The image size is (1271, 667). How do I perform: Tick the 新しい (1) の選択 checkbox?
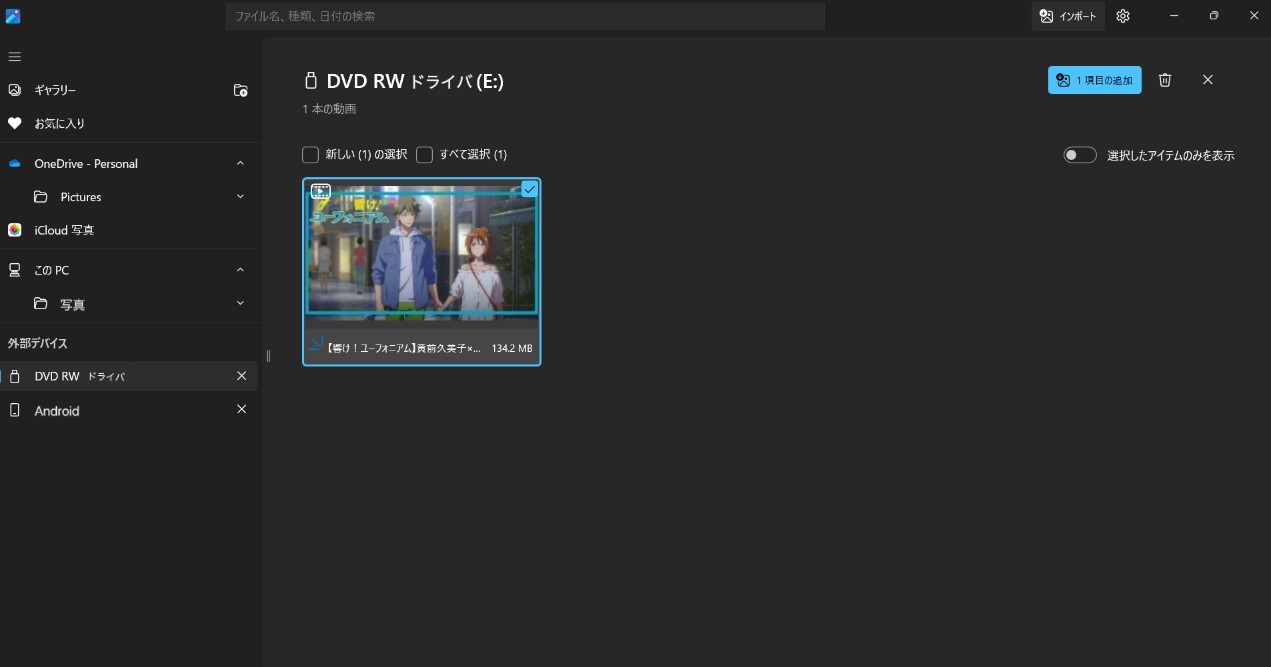(x=310, y=155)
